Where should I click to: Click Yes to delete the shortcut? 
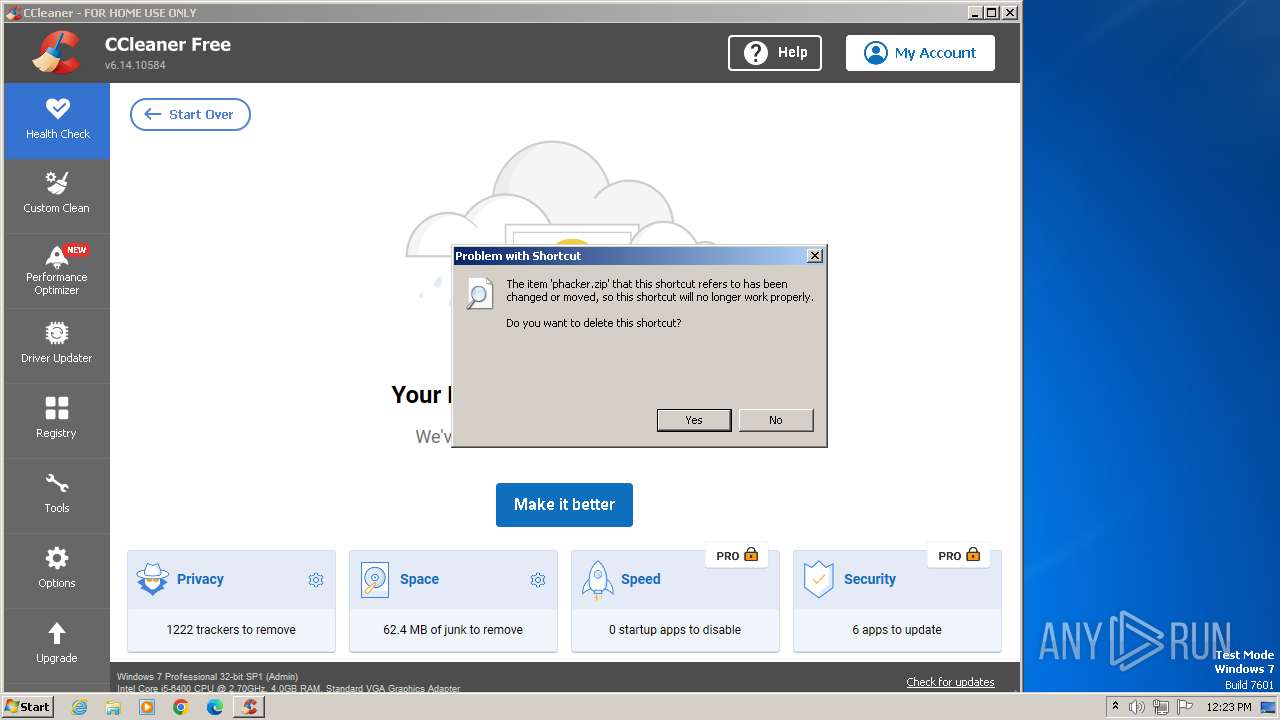tap(694, 420)
